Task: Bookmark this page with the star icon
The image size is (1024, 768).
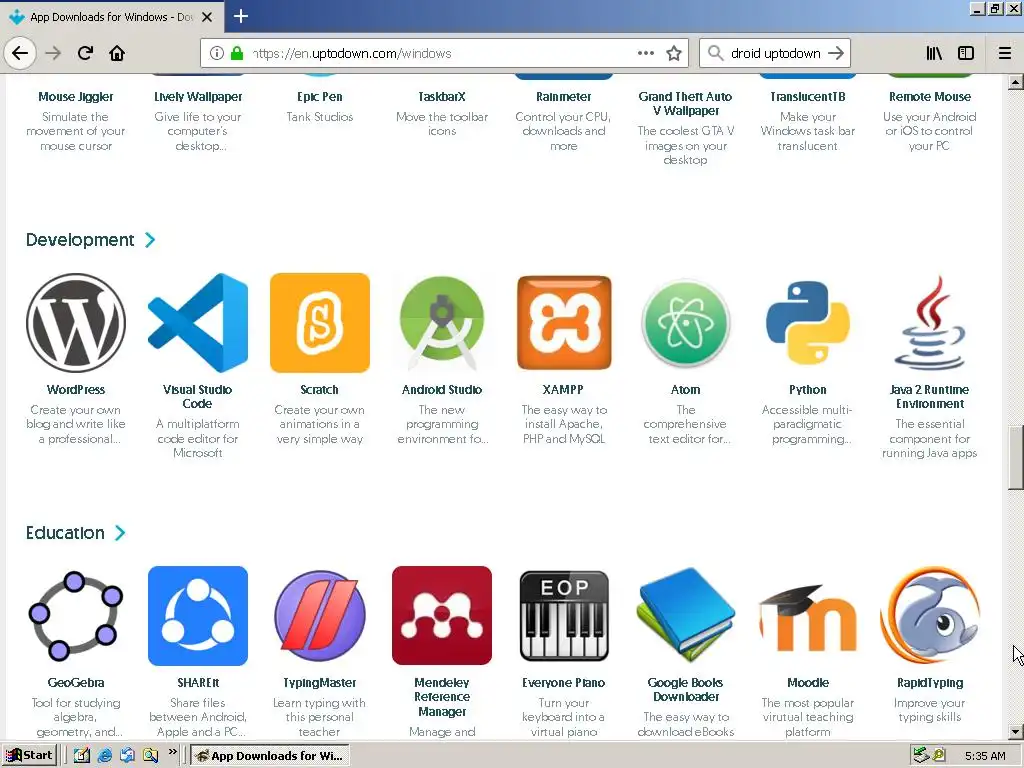Action: coord(674,54)
